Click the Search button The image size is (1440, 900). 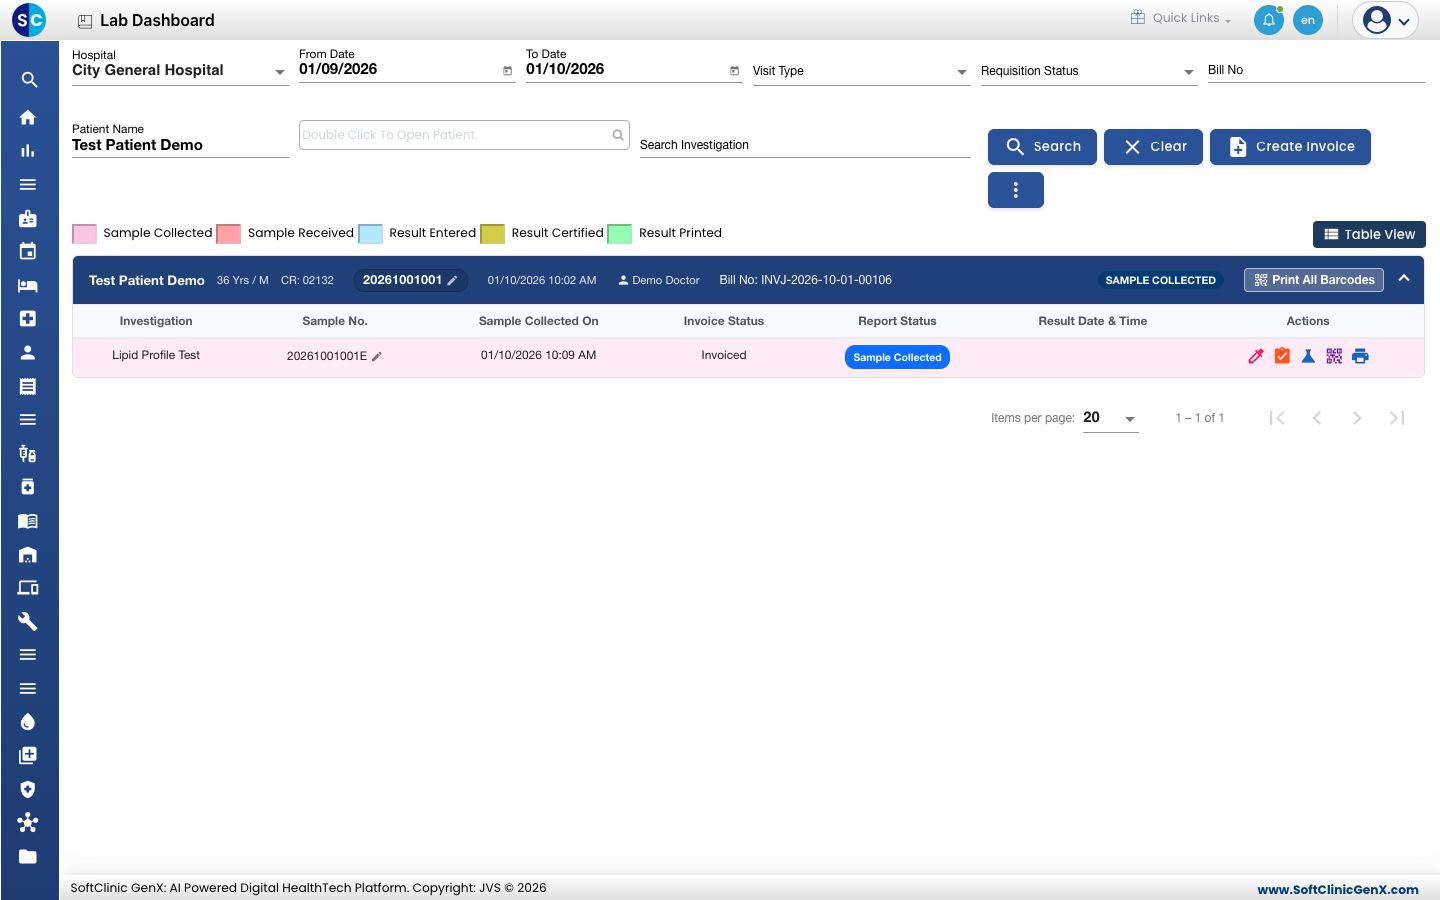click(x=1042, y=147)
